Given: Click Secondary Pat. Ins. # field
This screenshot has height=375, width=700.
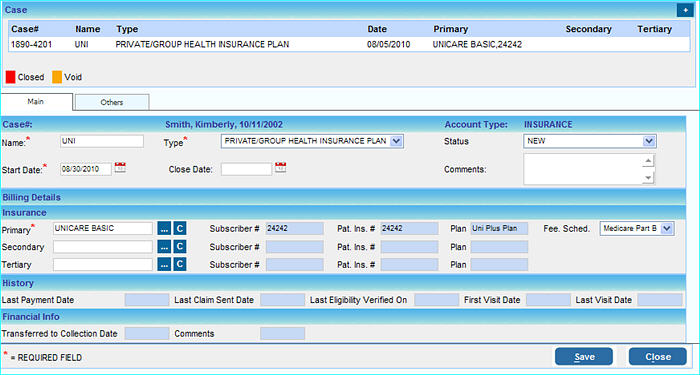Looking at the screenshot, I should 409,246.
